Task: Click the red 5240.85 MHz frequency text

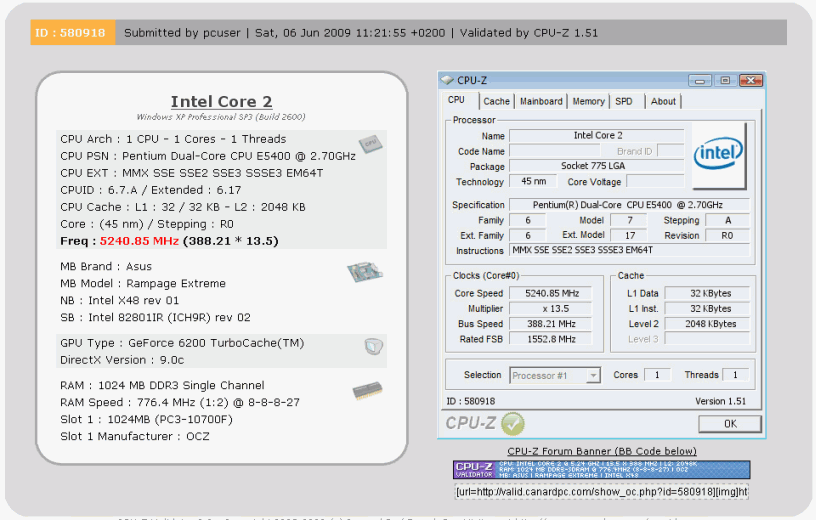Action: [x=139, y=241]
